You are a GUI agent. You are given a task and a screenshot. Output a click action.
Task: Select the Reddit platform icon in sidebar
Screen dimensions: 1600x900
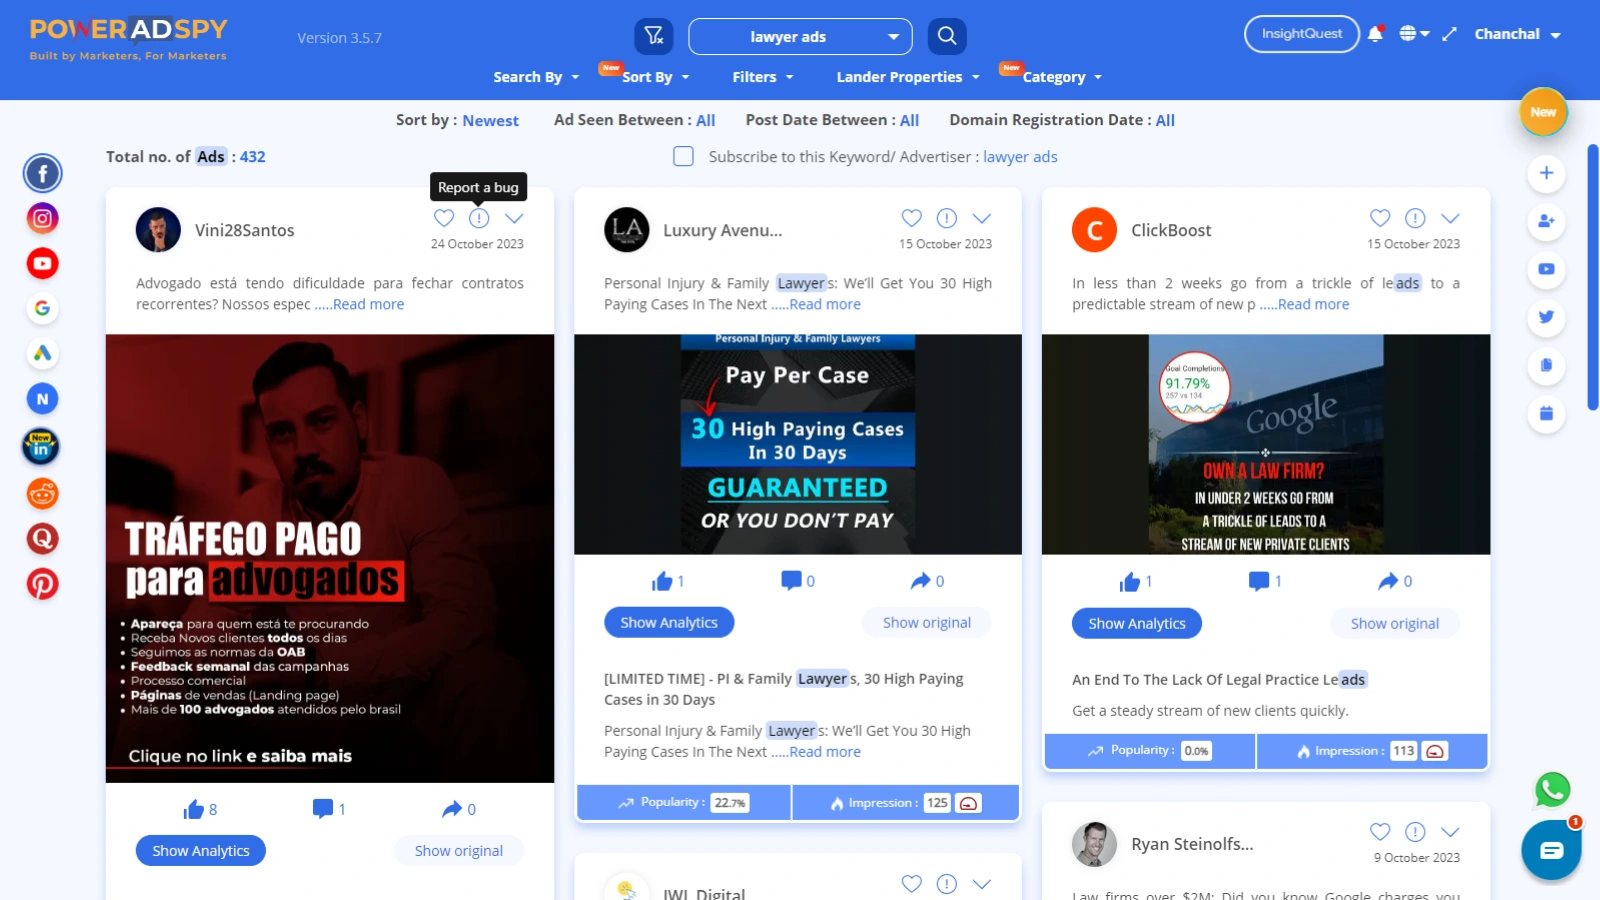coord(42,493)
